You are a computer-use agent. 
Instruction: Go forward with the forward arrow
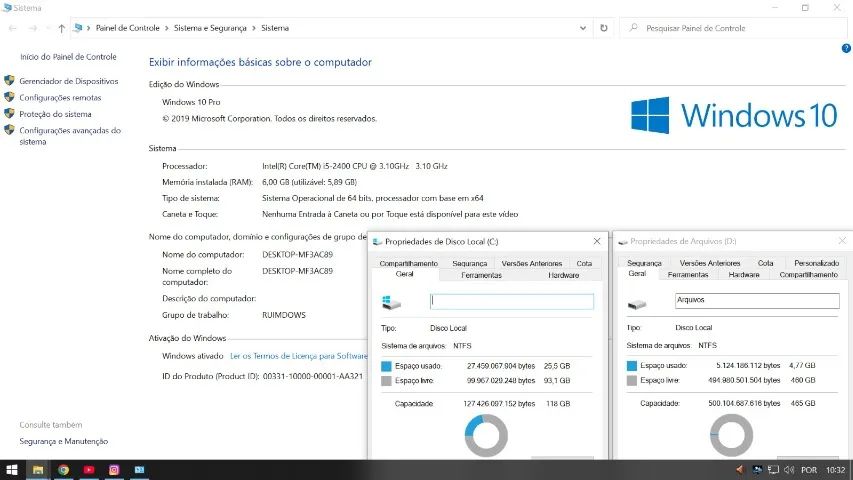pyautogui.click(x=33, y=28)
